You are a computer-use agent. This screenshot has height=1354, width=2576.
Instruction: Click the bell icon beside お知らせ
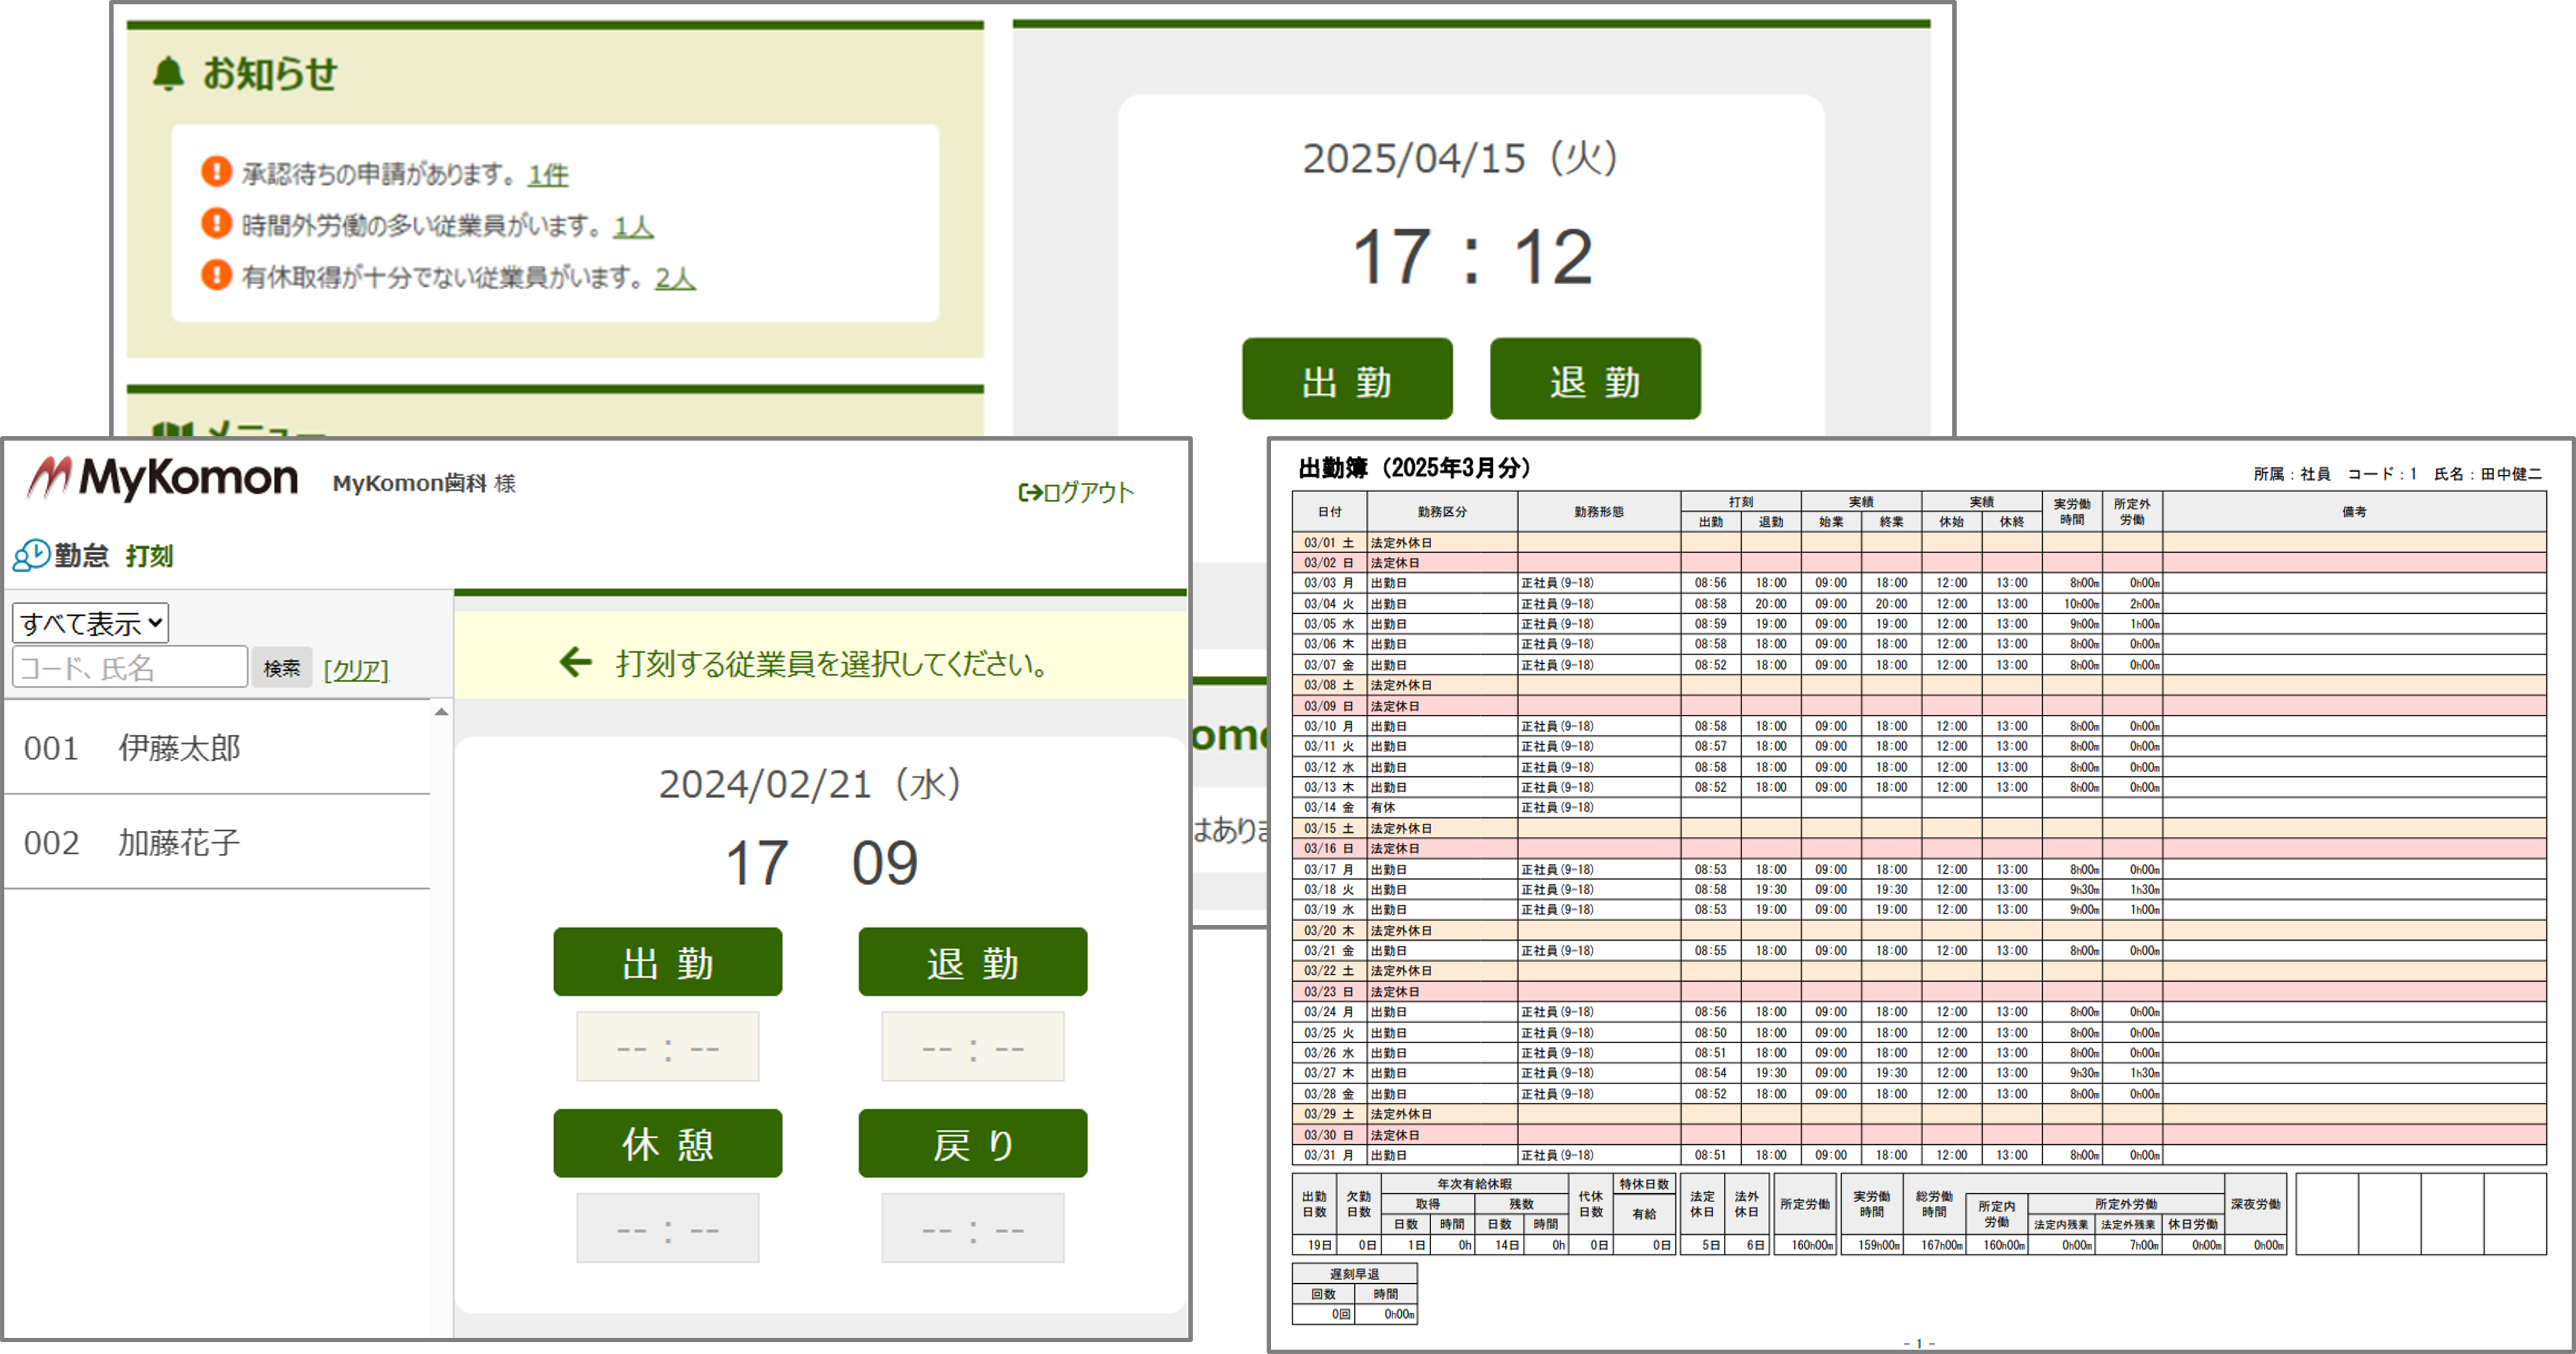[168, 73]
